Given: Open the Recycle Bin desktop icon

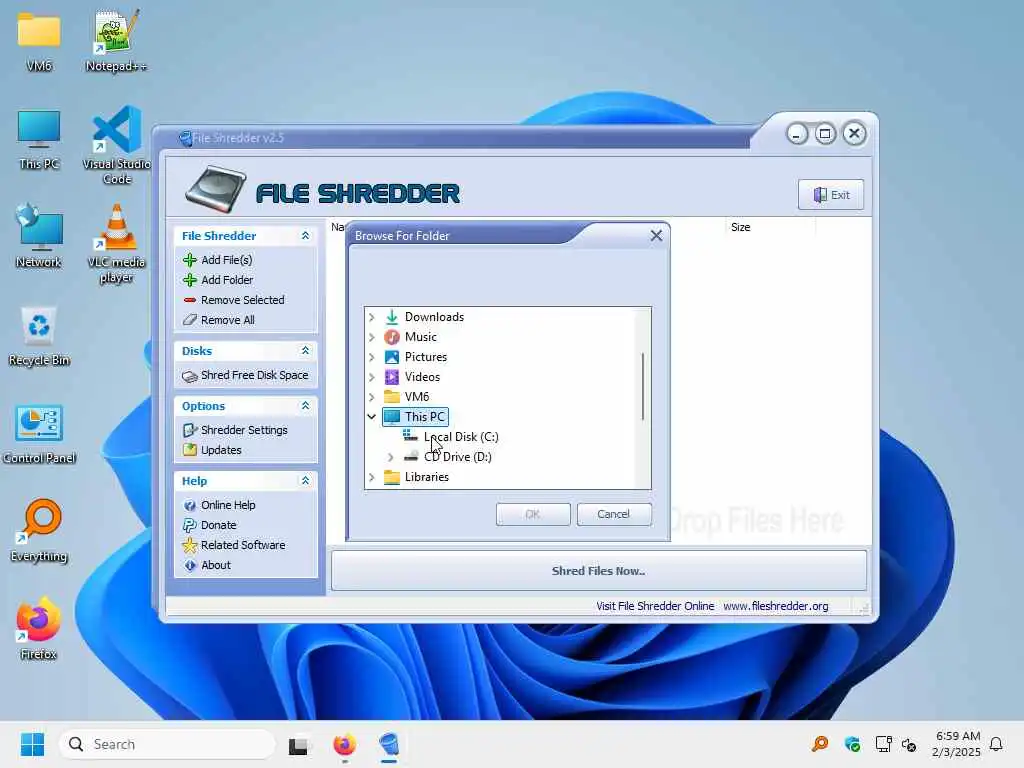Looking at the screenshot, I should (39, 336).
